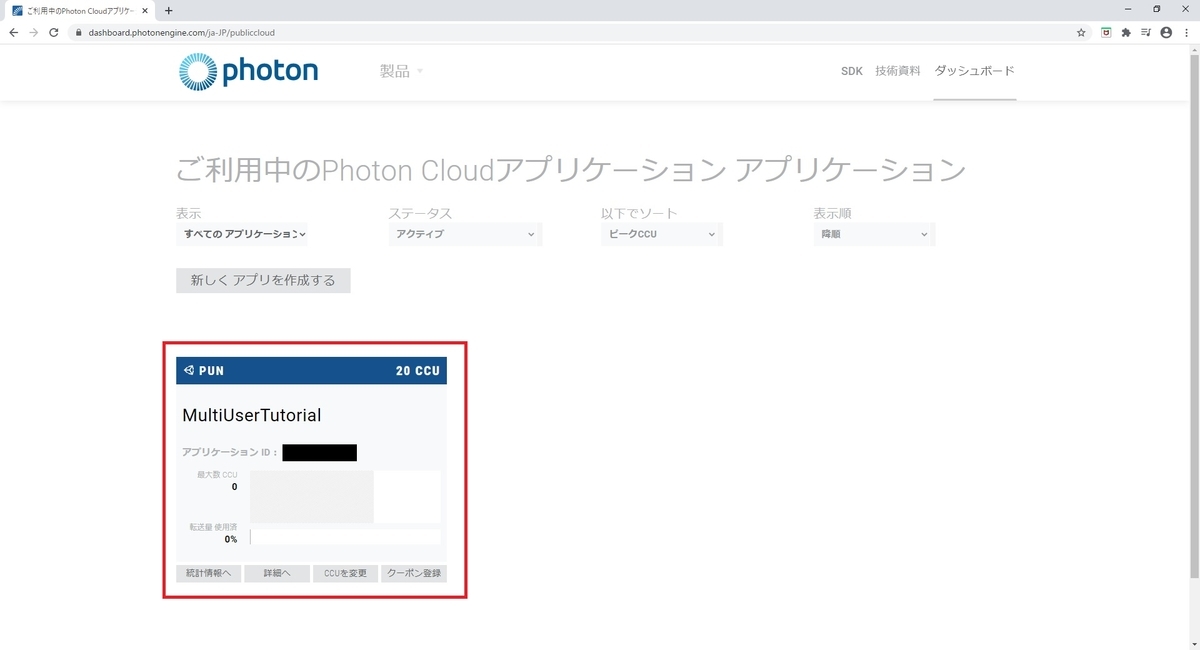
Task: Click the back navigation arrow
Action: point(13,32)
